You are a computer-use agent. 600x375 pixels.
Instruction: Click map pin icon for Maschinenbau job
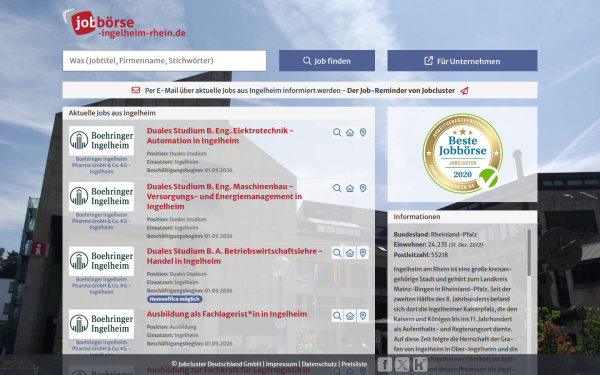coord(363,188)
